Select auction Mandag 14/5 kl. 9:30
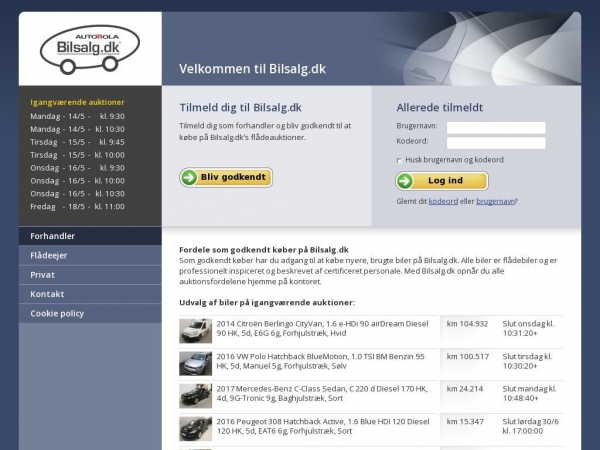Screen dimensions: 600x450 [77, 116]
